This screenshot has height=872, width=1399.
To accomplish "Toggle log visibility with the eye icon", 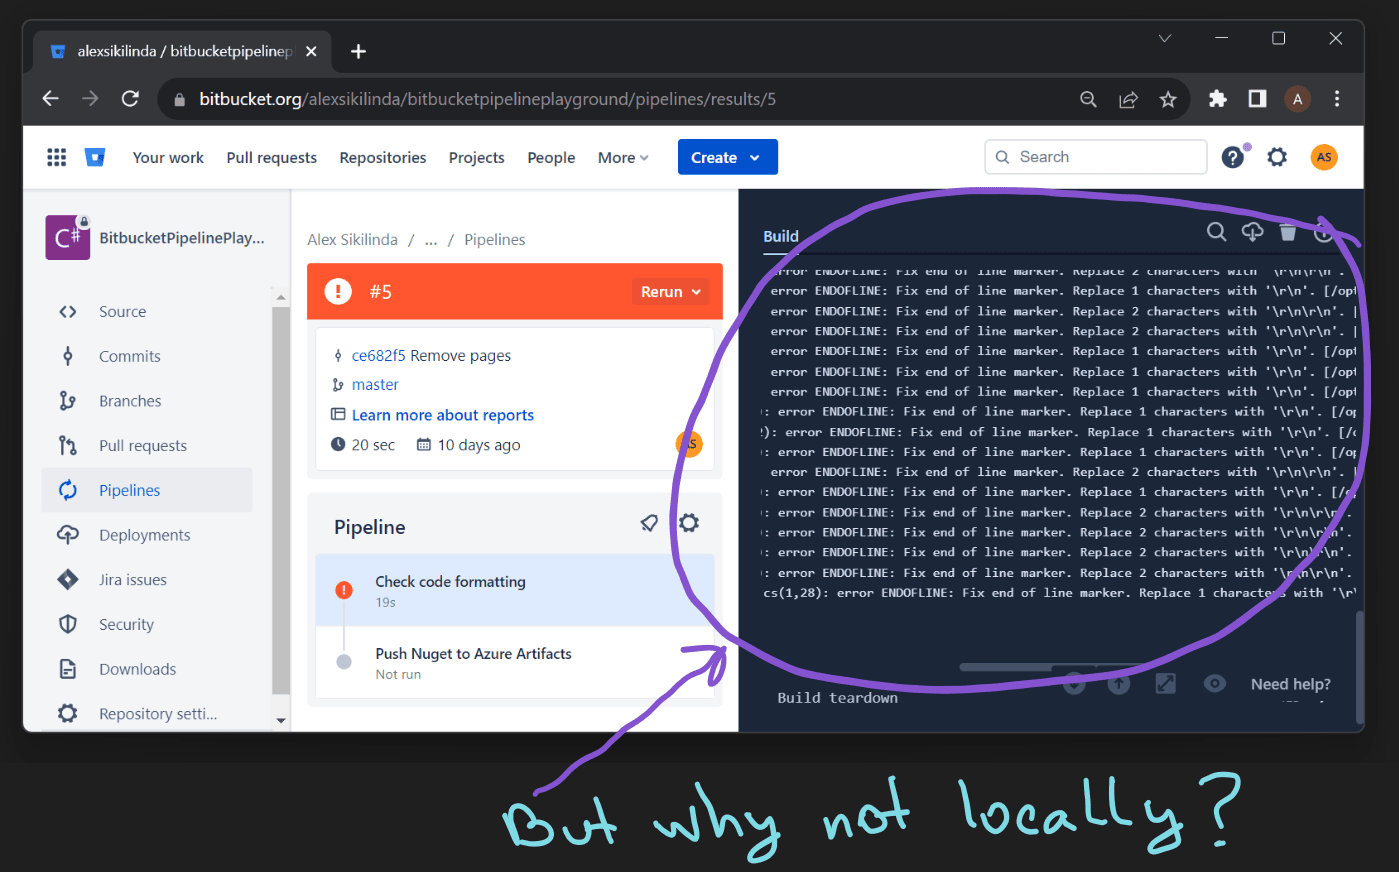I will pyautogui.click(x=1215, y=683).
